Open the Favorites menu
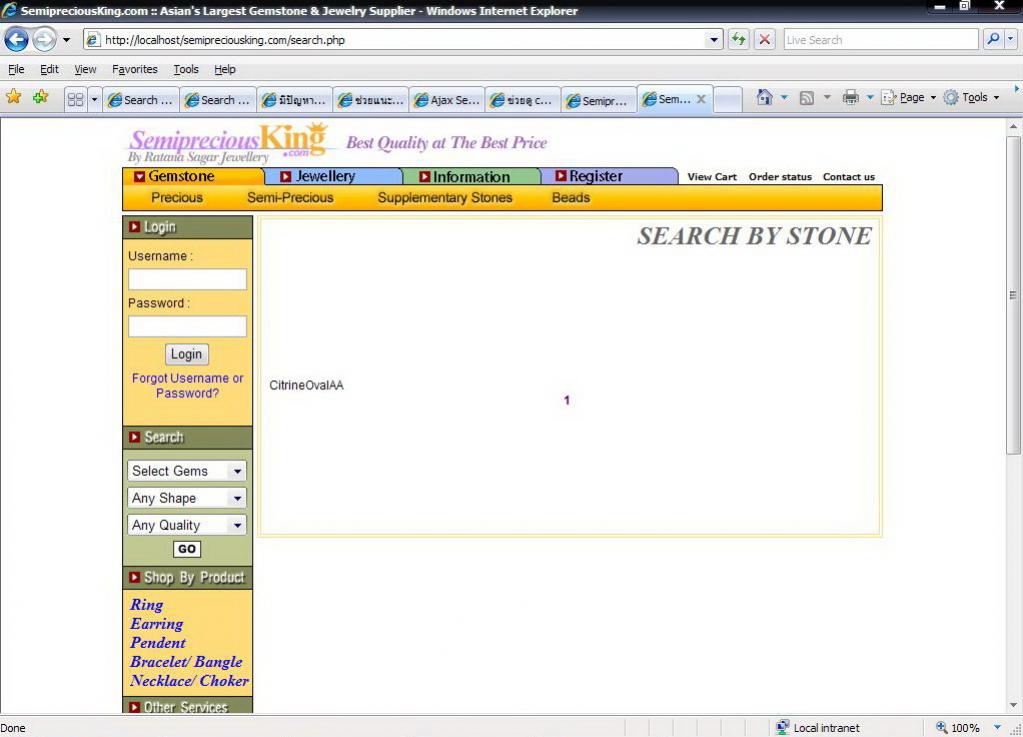The height and width of the screenshot is (737, 1023). point(134,69)
